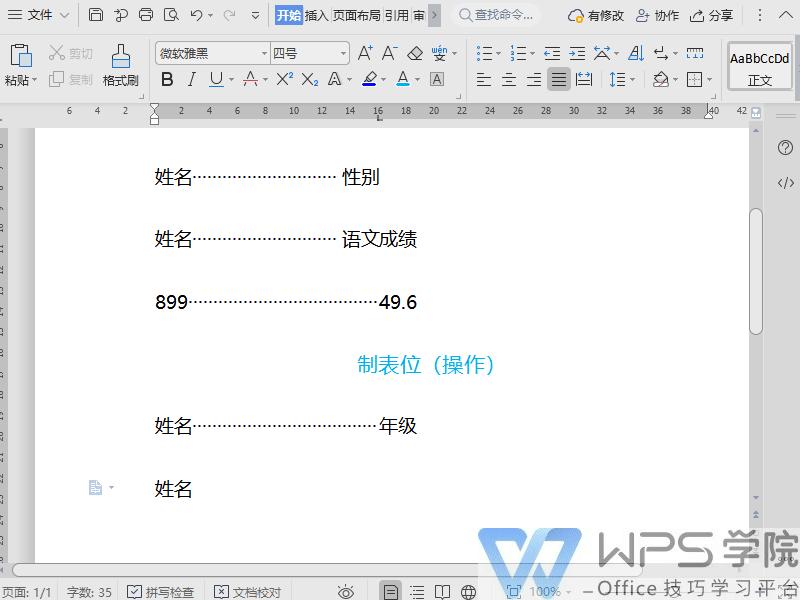This screenshot has height=600, width=800.
Task: Toggle center paragraph alignment
Action: (508, 78)
